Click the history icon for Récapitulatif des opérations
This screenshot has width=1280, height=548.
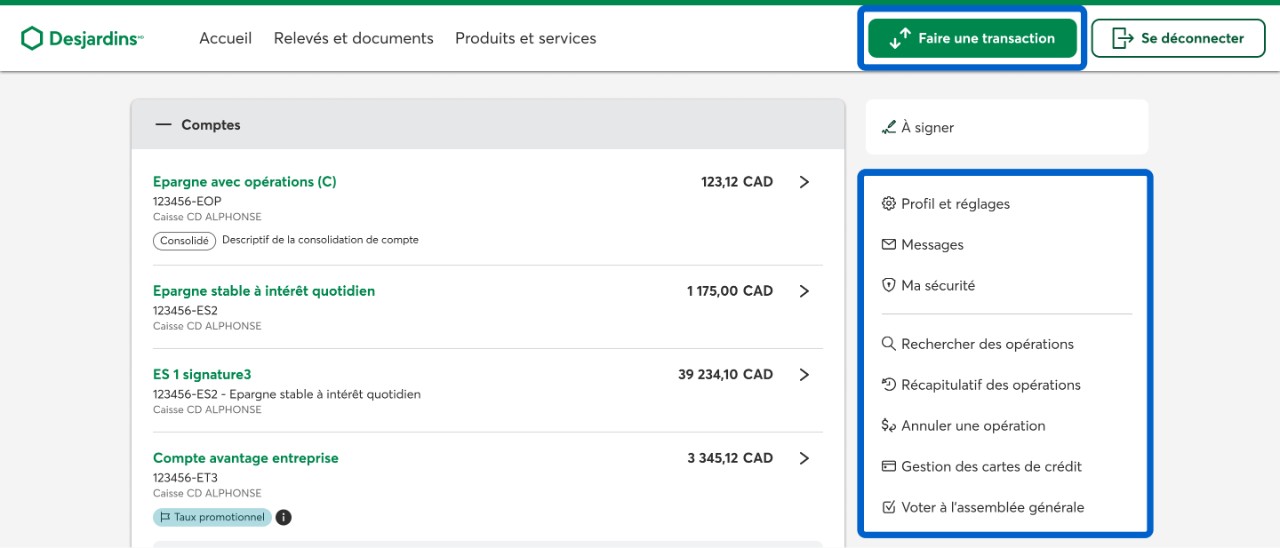point(888,385)
